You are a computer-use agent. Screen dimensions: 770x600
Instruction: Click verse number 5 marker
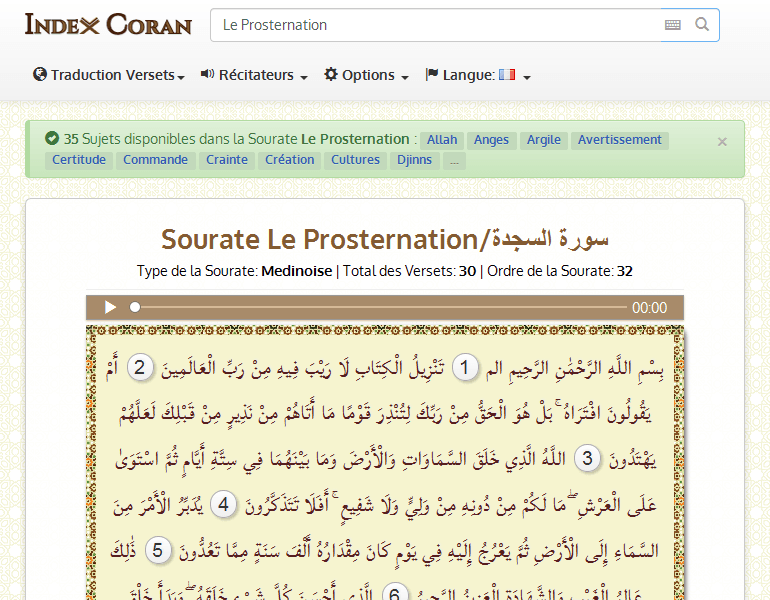(157, 550)
